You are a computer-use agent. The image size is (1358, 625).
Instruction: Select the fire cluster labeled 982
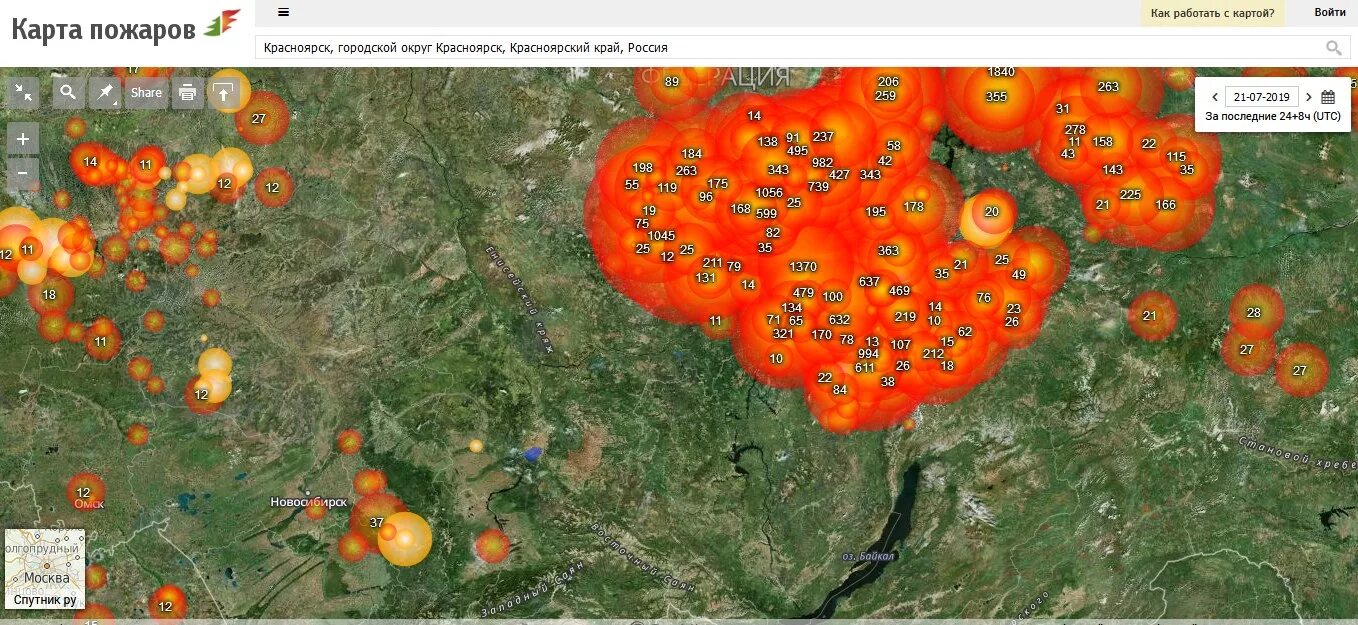(822, 163)
